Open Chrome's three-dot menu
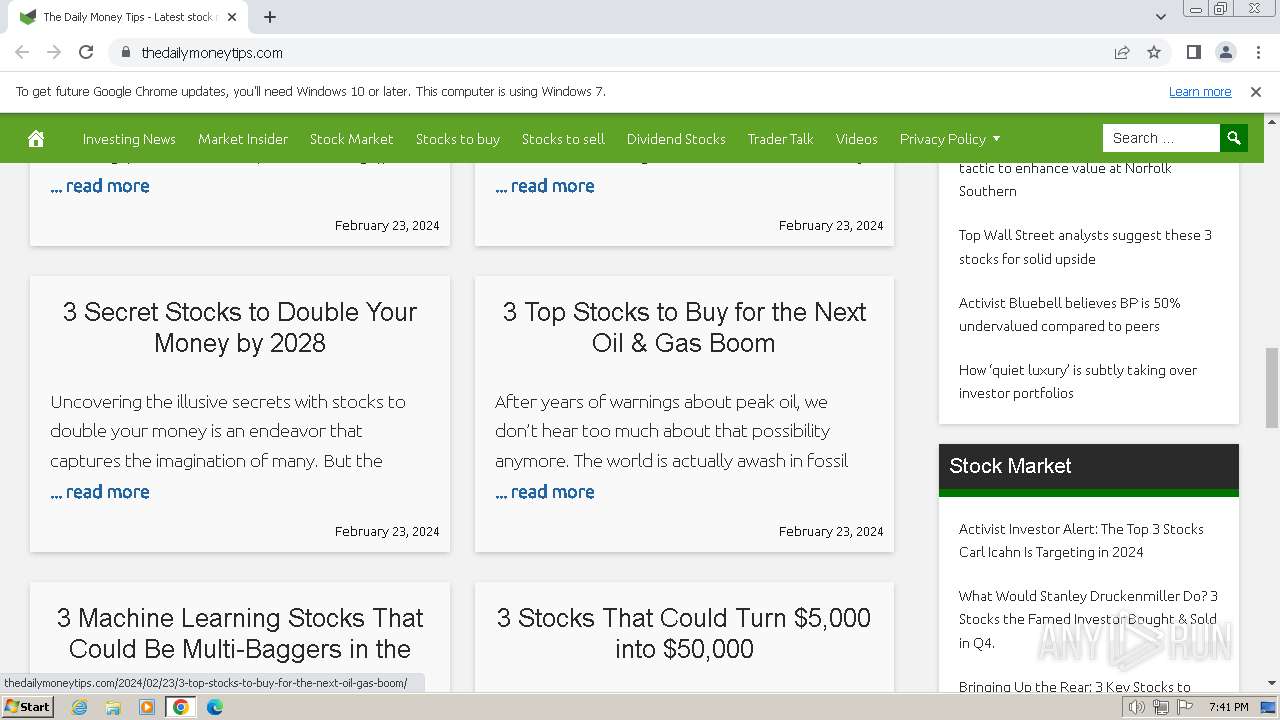 point(1256,52)
